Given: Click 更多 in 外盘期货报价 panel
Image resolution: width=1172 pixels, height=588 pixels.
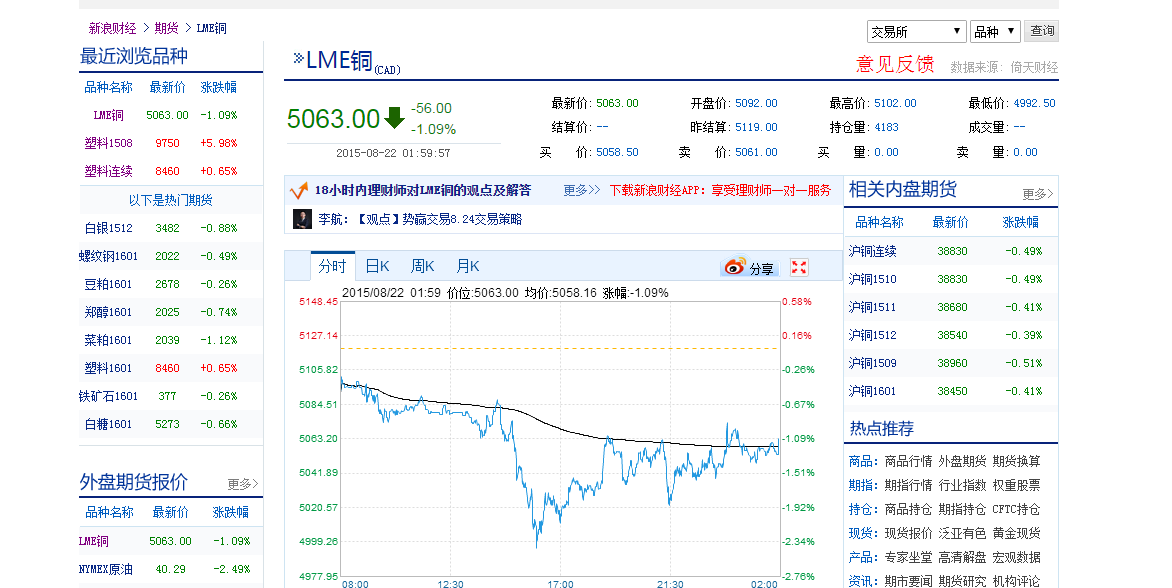Looking at the screenshot, I should [243, 484].
